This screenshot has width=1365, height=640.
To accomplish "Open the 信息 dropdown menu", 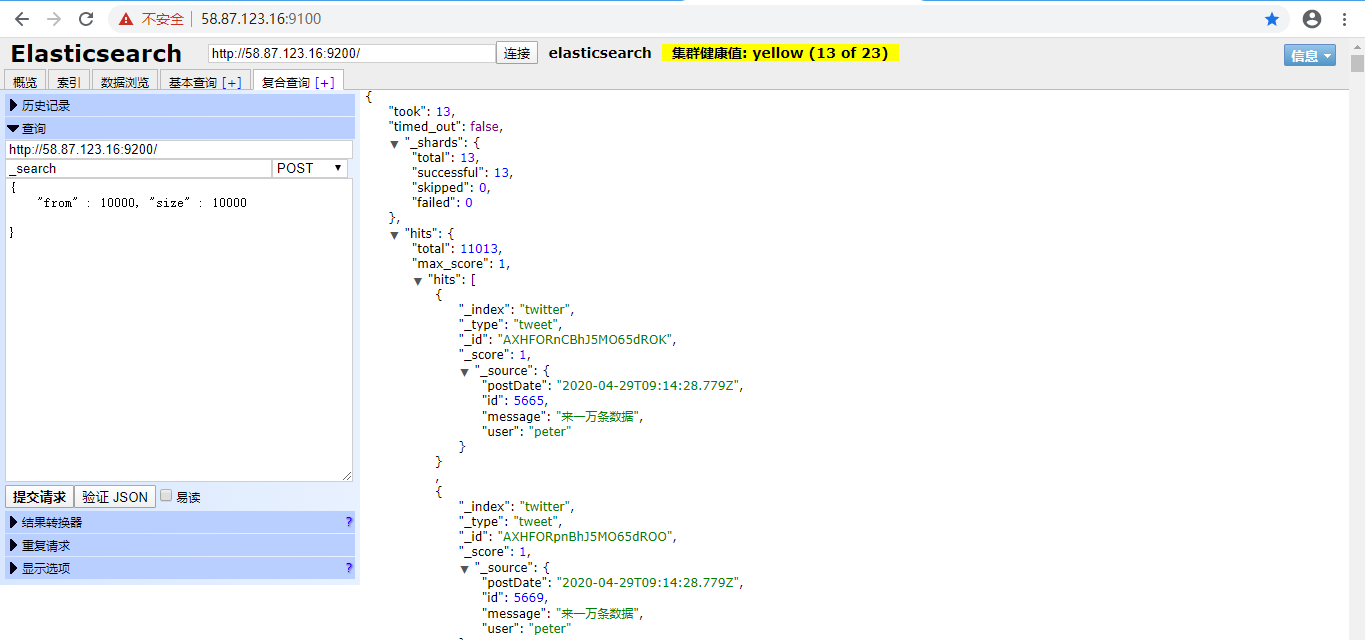I will click(x=1309, y=55).
